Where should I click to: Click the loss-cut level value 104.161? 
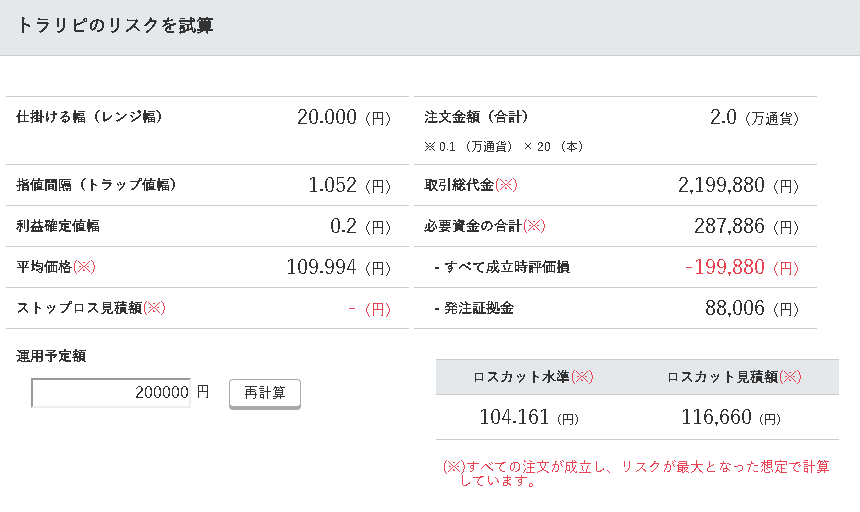pyautogui.click(x=514, y=417)
